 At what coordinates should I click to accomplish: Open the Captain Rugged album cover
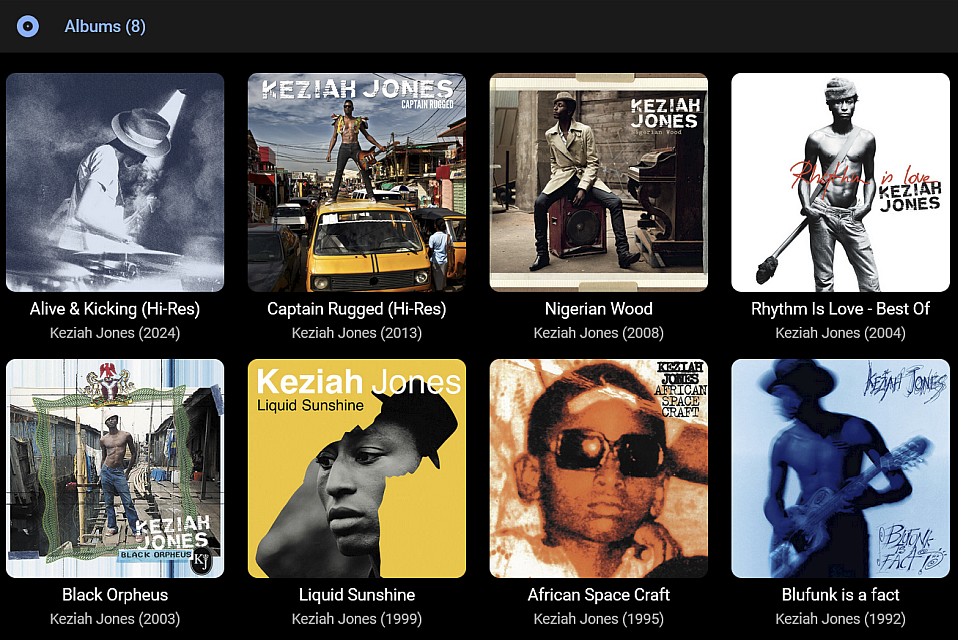357,183
